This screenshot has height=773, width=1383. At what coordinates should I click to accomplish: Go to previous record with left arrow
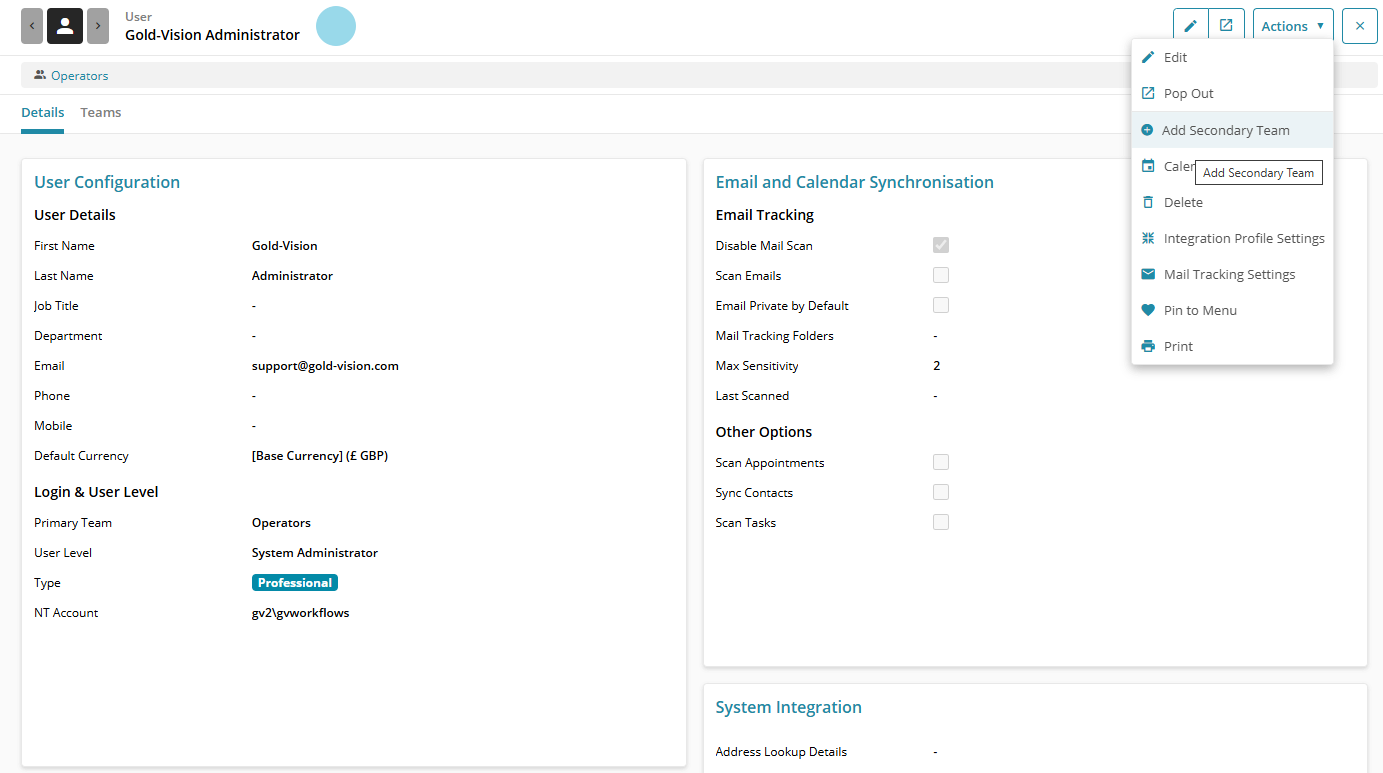click(x=32, y=26)
